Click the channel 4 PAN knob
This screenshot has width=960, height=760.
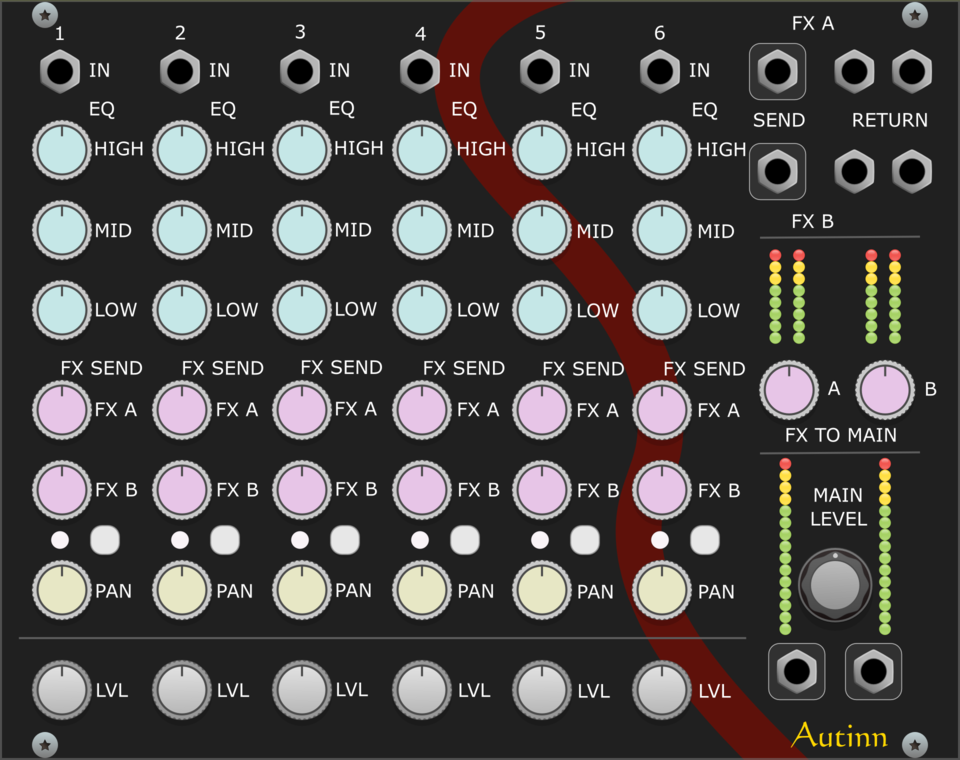click(422, 590)
